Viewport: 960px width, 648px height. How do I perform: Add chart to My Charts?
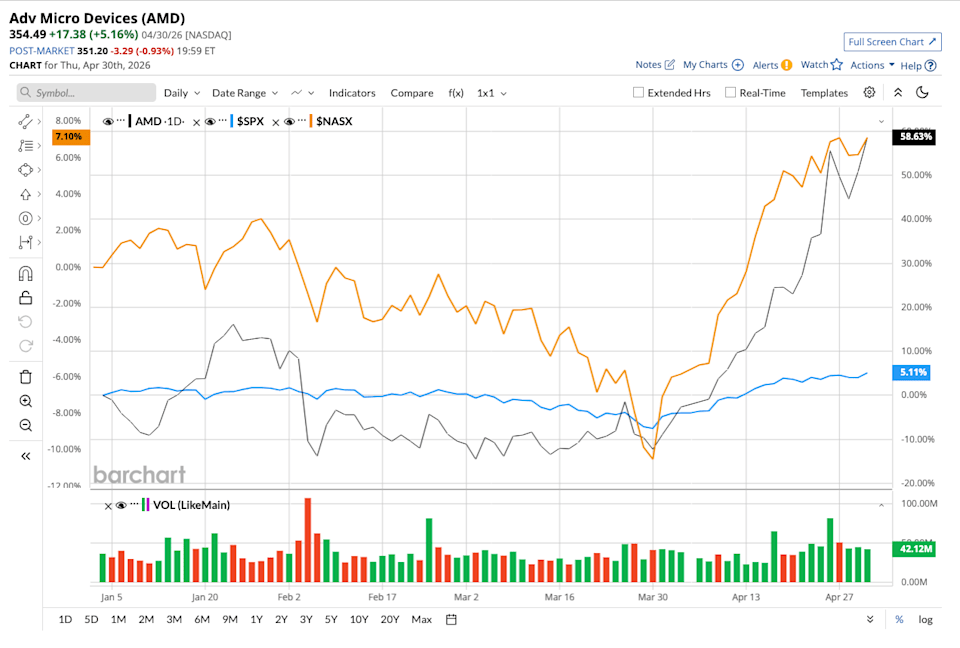point(713,64)
